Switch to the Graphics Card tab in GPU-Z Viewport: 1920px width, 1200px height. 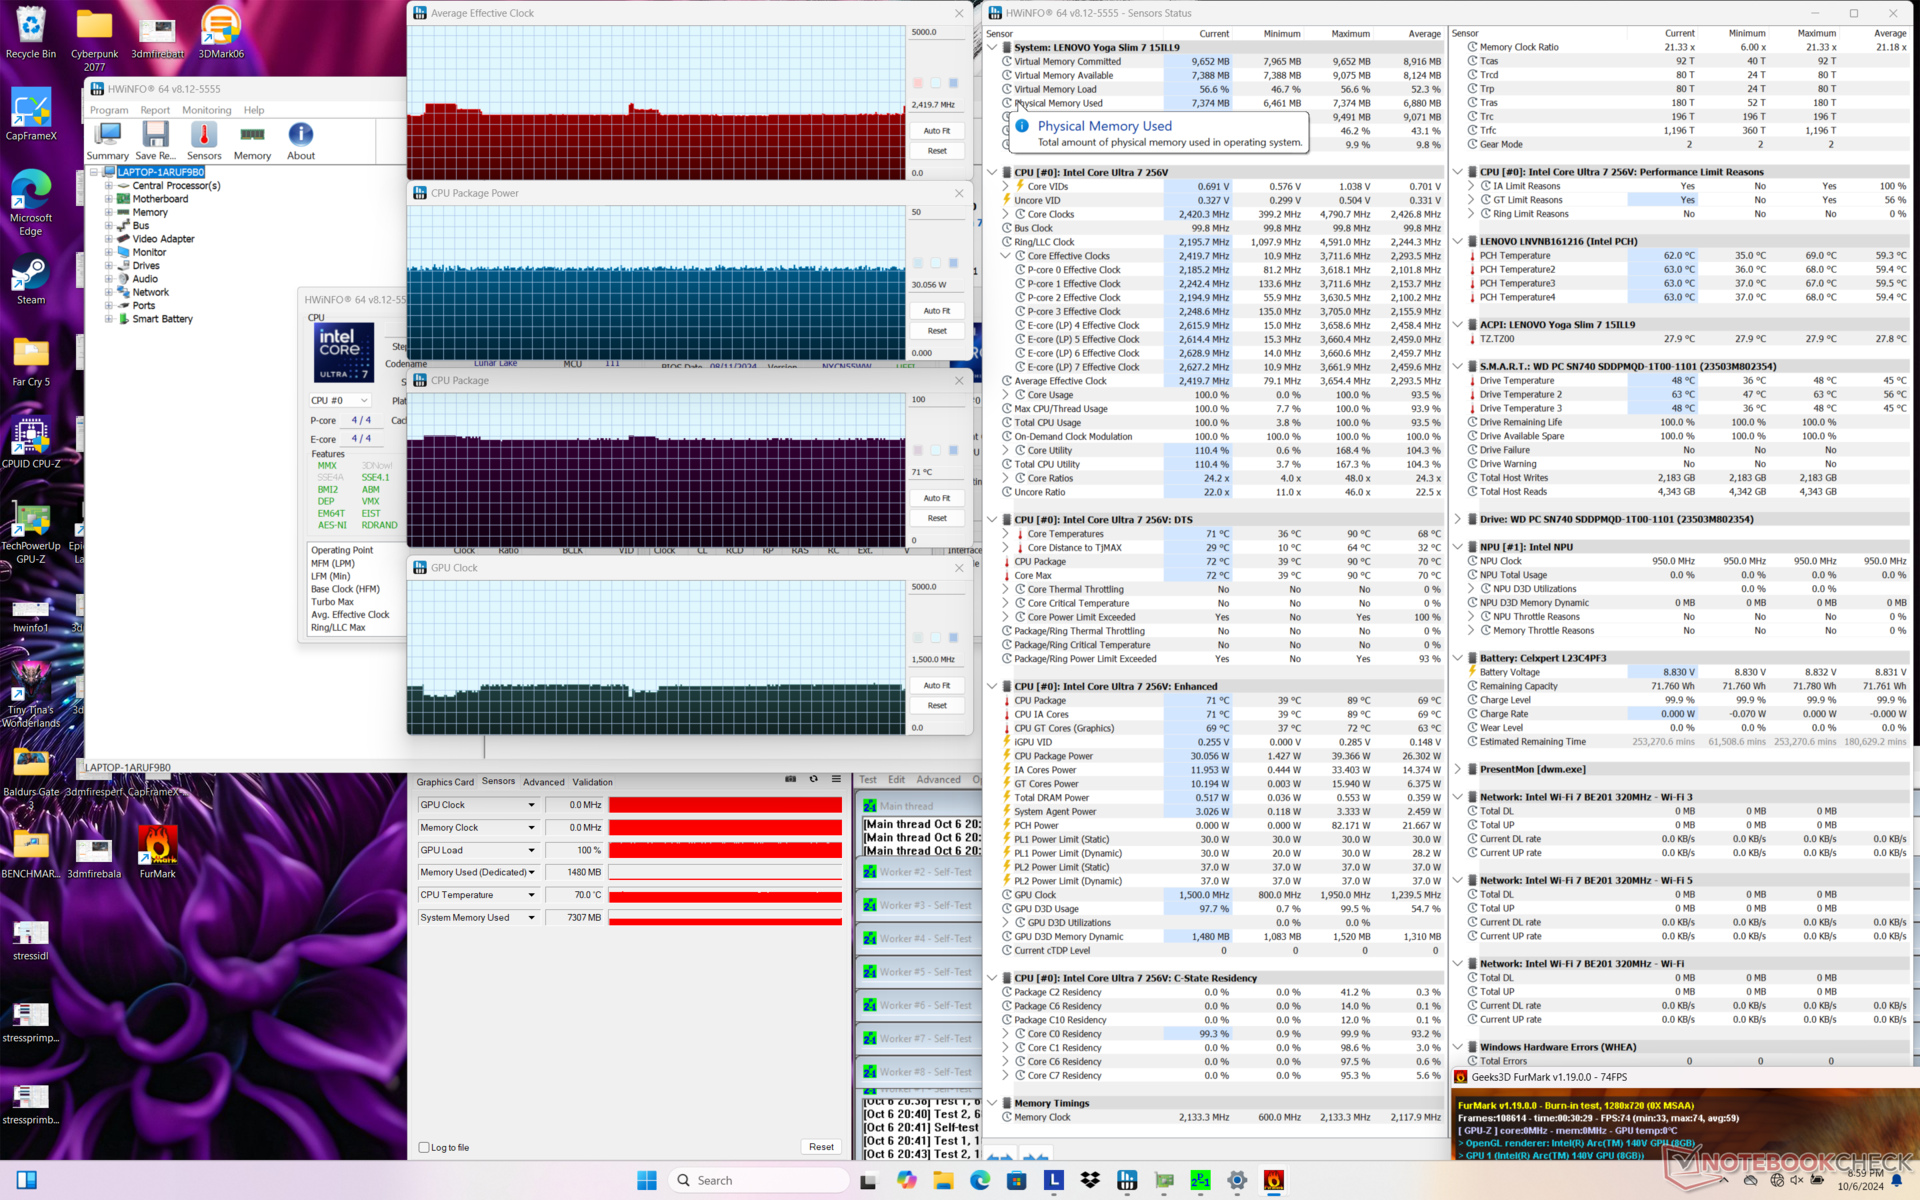[445, 782]
